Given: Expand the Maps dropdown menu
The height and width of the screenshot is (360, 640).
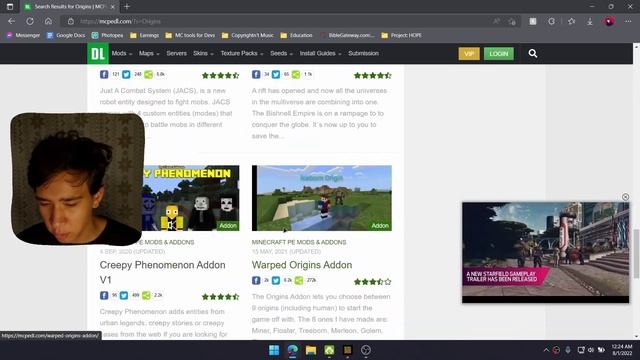Looking at the screenshot, I should click(149, 53).
